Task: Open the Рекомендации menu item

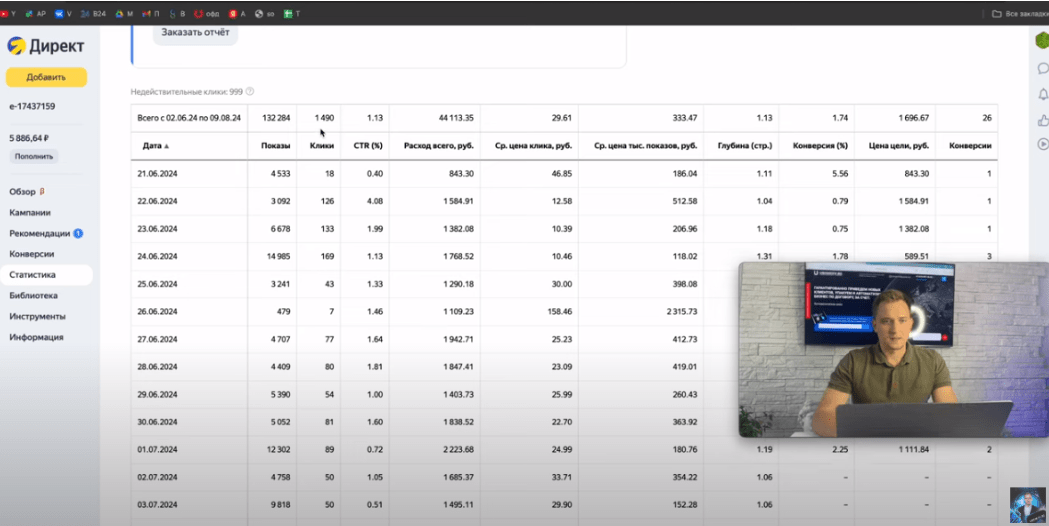Action: click(39, 234)
